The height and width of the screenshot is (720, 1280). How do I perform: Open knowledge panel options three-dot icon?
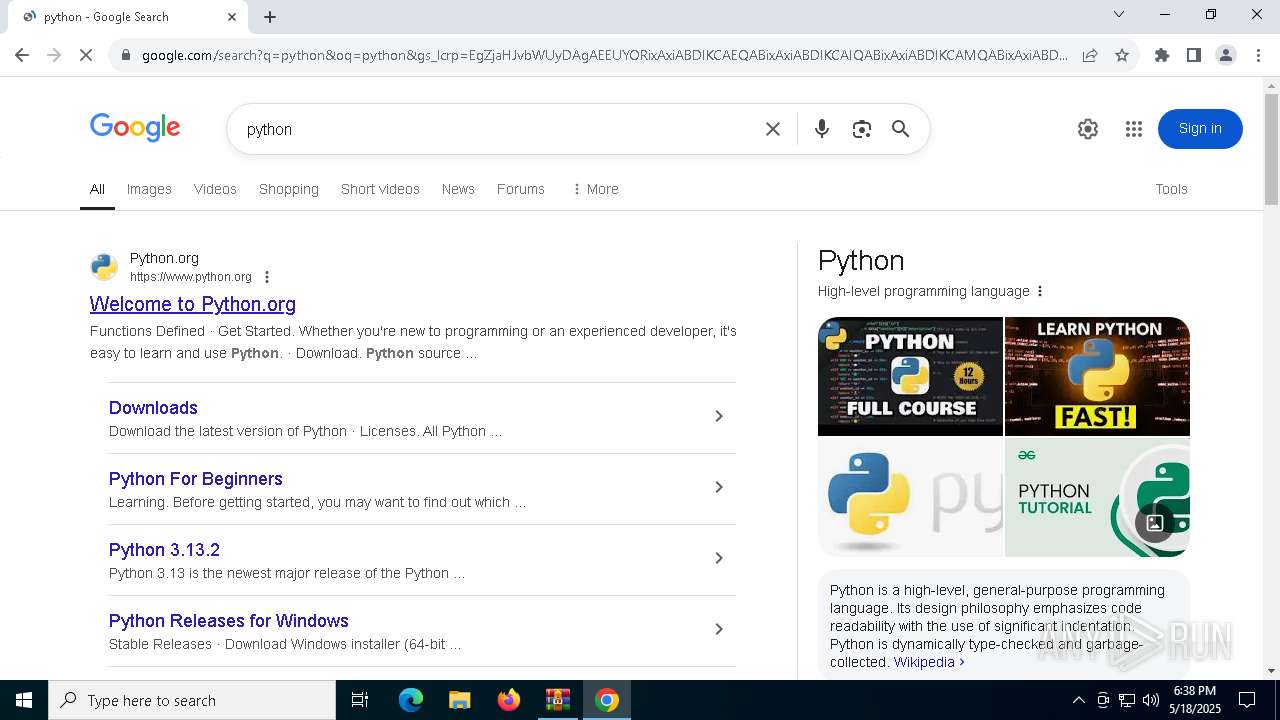tap(1040, 291)
